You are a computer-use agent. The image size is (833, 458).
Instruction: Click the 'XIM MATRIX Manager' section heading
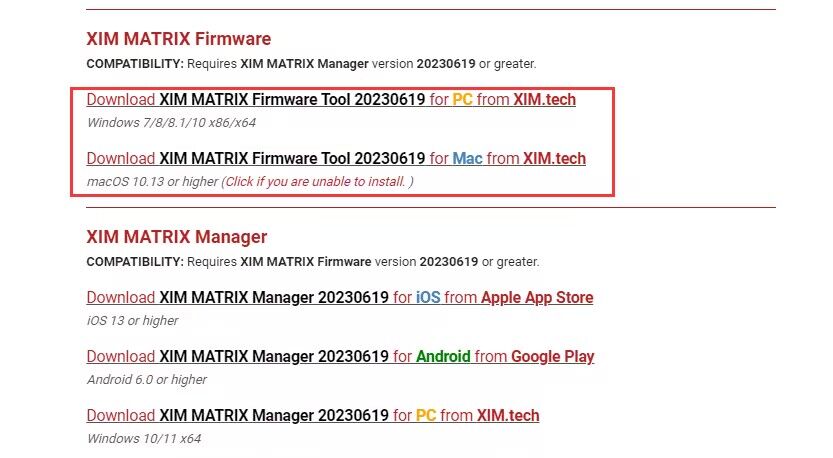pos(177,237)
